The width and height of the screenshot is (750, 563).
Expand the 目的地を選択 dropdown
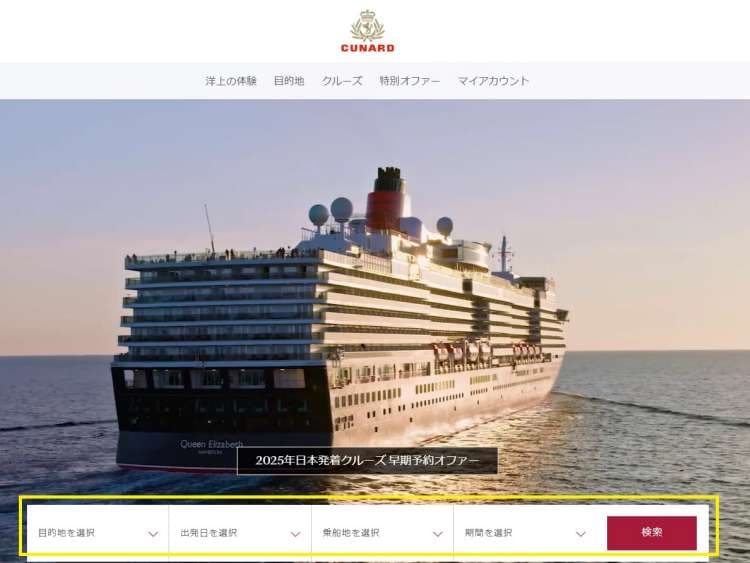[x=98, y=533]
